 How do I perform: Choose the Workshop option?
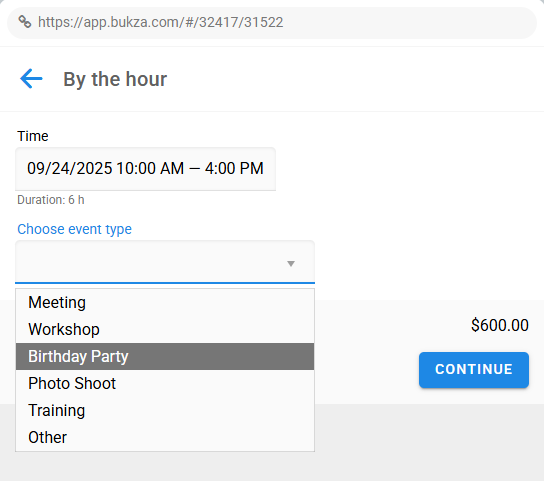click(x=165, y=329)
